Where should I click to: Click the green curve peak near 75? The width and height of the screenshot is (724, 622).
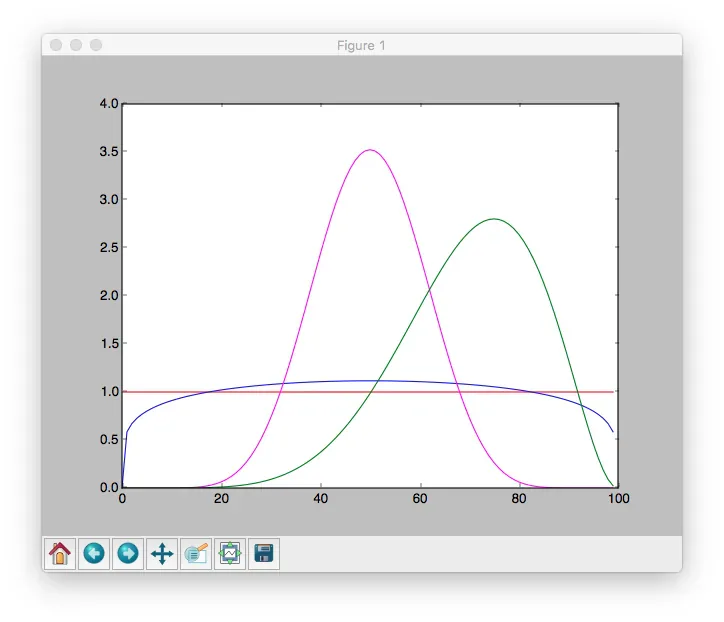(494, 219)
